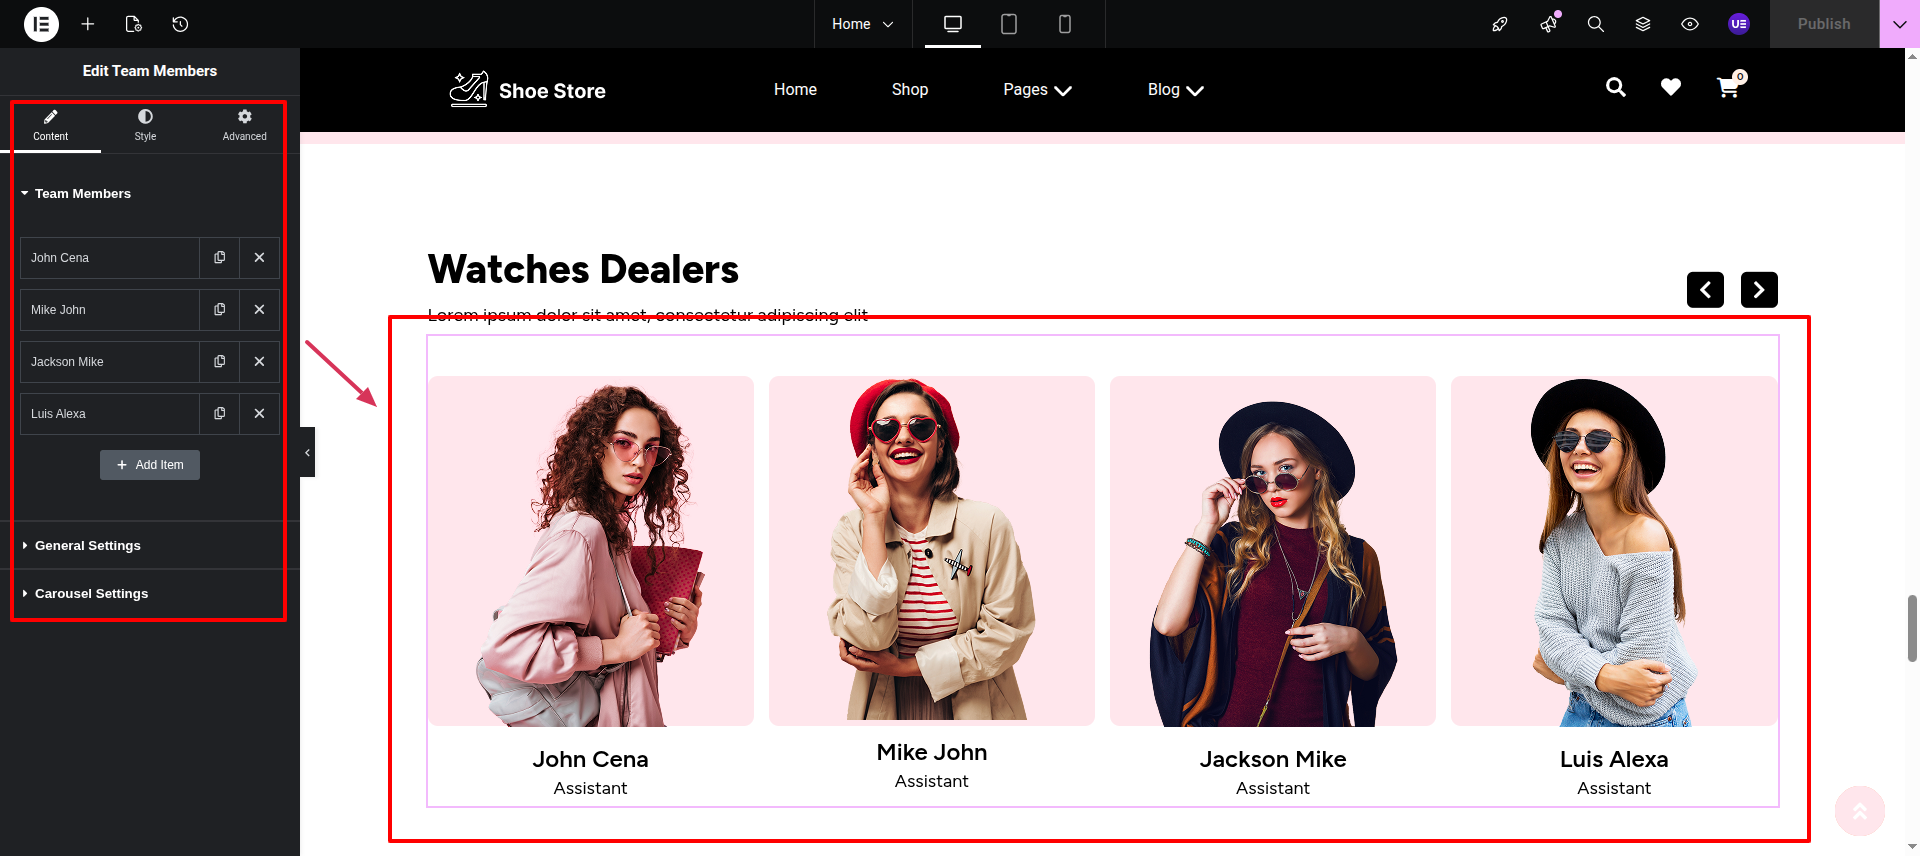
Task: Switch to mobile device view
Action: click(x=1064, y=24)
